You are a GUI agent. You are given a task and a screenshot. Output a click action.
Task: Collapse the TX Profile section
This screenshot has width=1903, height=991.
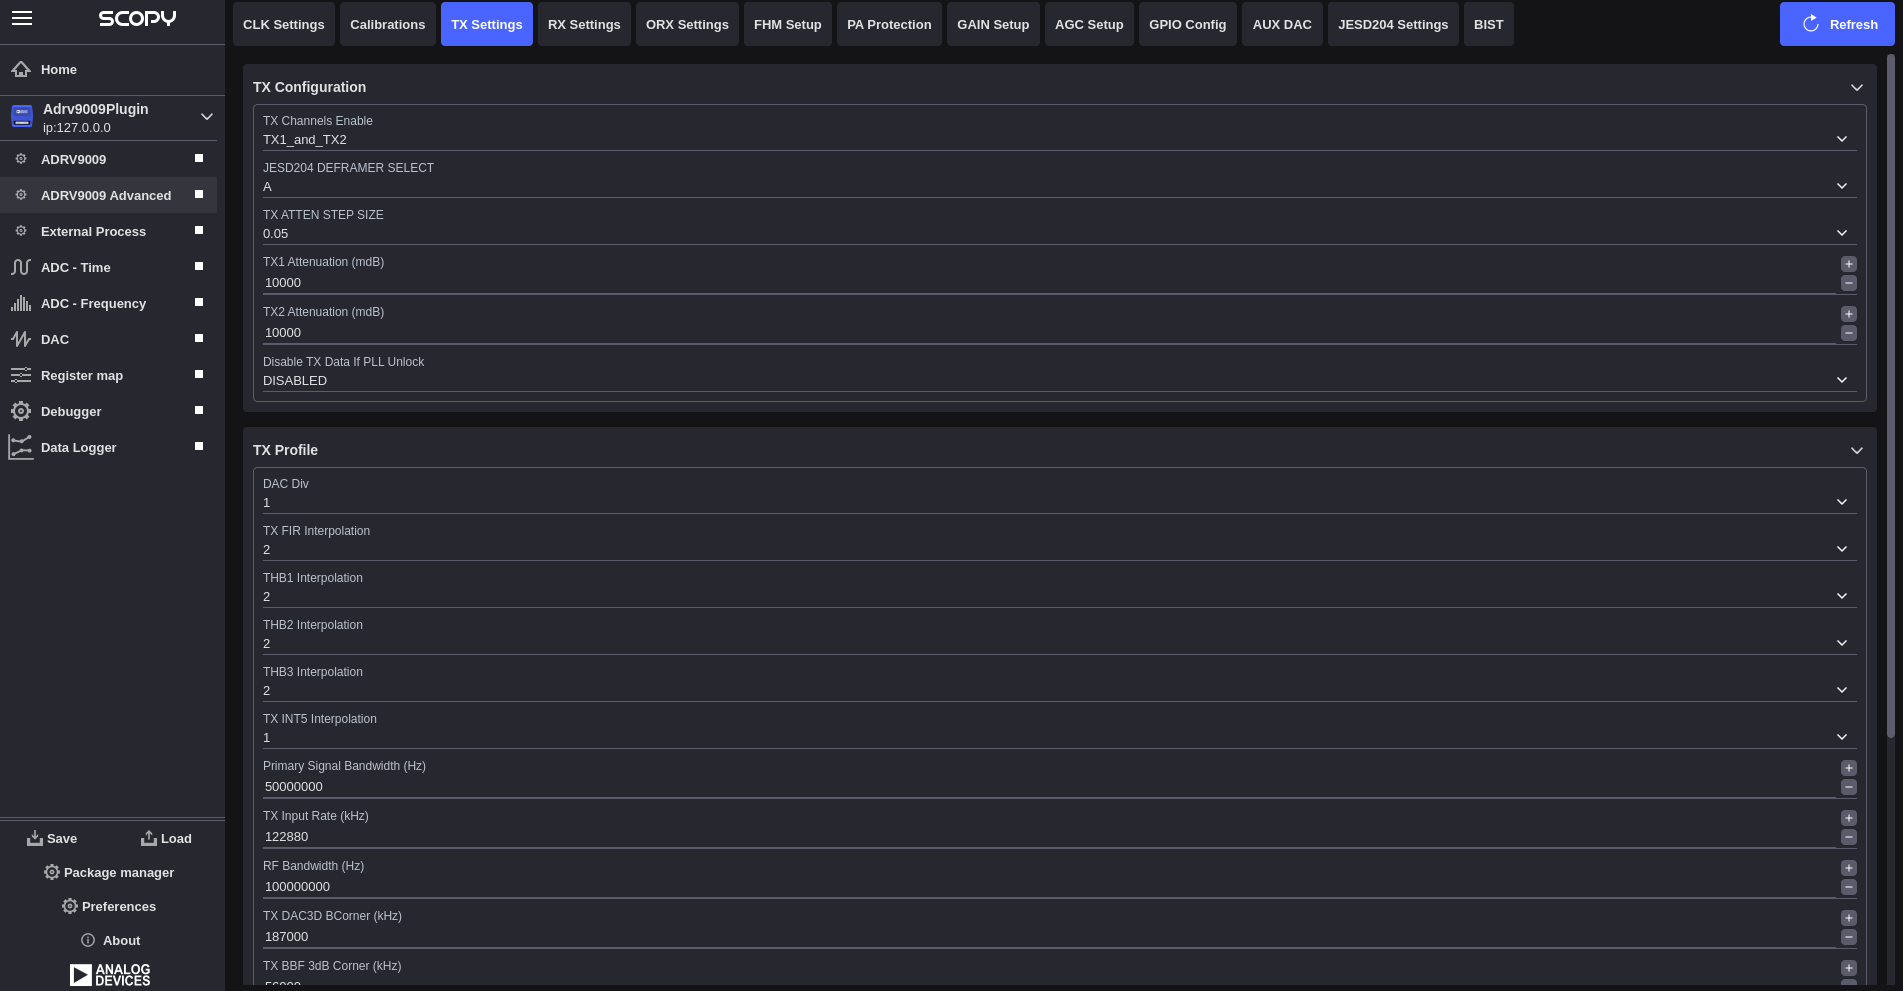[1856, 450]
